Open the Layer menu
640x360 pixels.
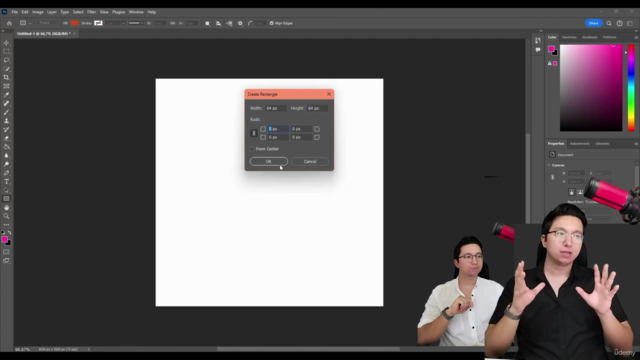pos(52,12)
